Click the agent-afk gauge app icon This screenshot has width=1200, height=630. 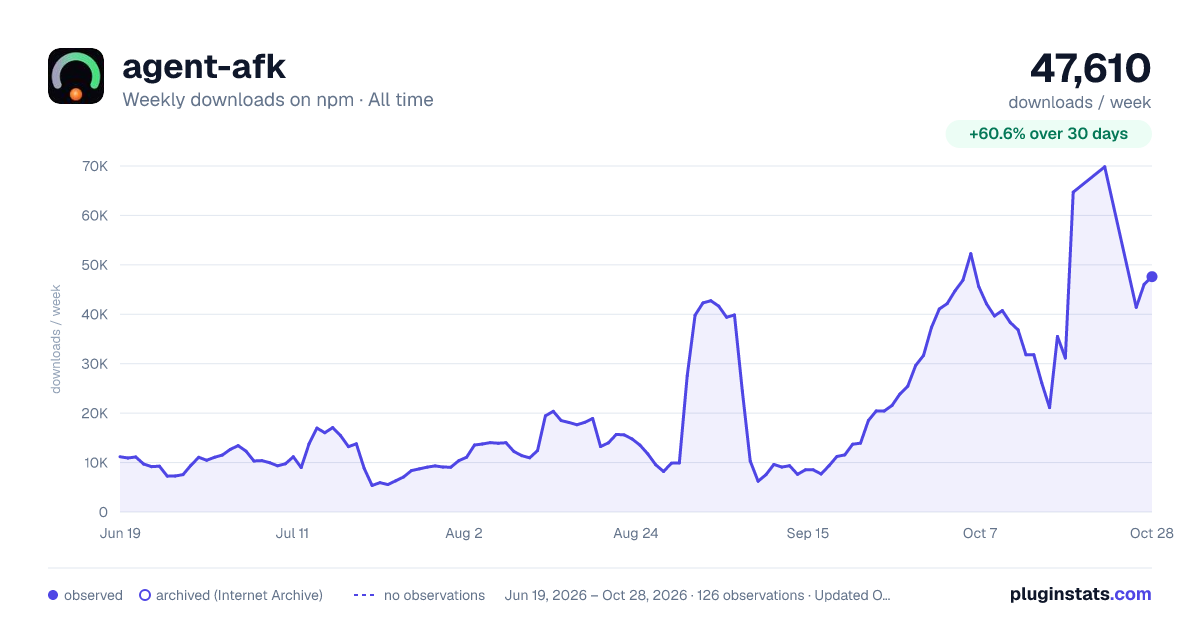[x=76, y=76]
